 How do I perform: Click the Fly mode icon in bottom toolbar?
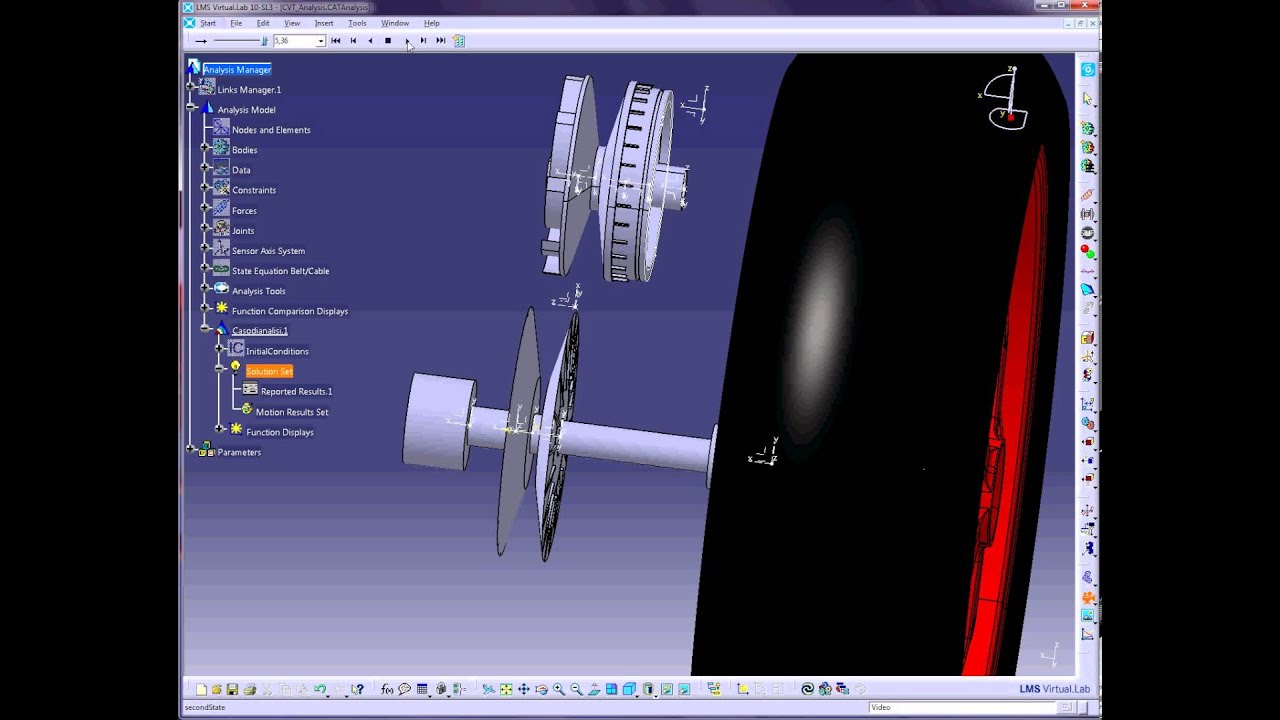point(489,689)
